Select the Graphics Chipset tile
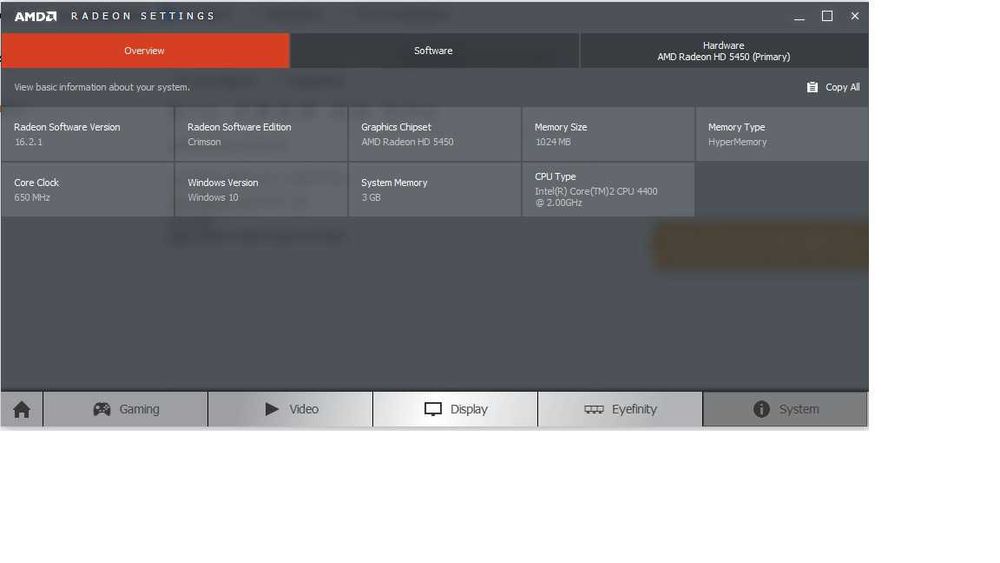This screenshot has height=563, width=1000. 434,134
